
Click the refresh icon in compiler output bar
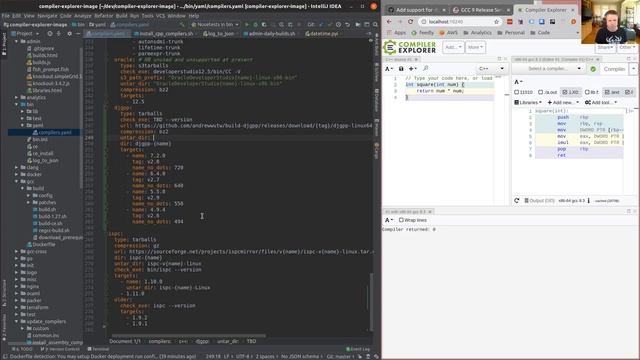point(517,200)
